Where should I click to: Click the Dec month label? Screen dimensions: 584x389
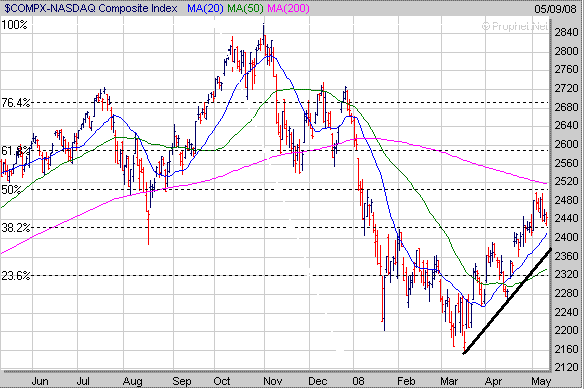pos(318,382)
